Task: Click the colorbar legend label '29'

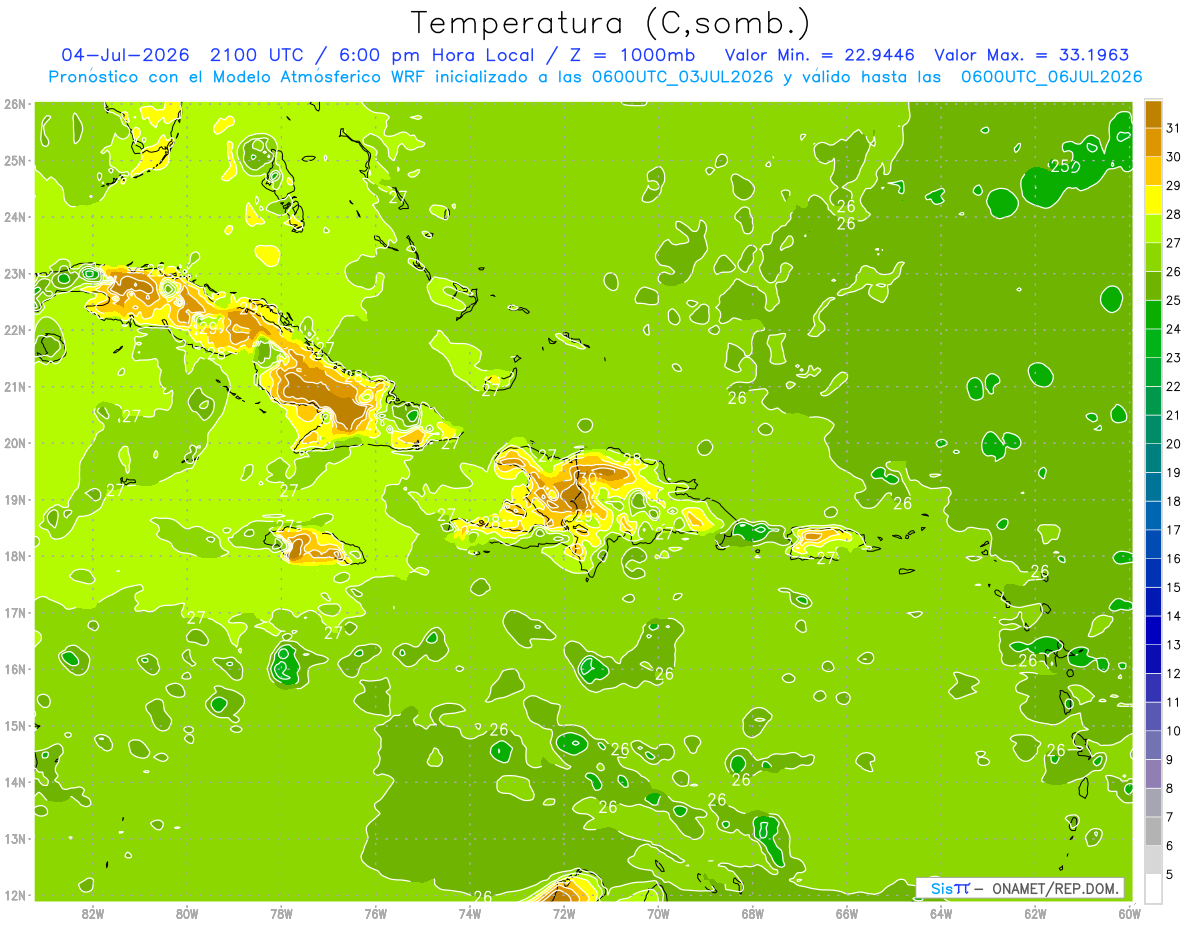Action: [1173, 186]
